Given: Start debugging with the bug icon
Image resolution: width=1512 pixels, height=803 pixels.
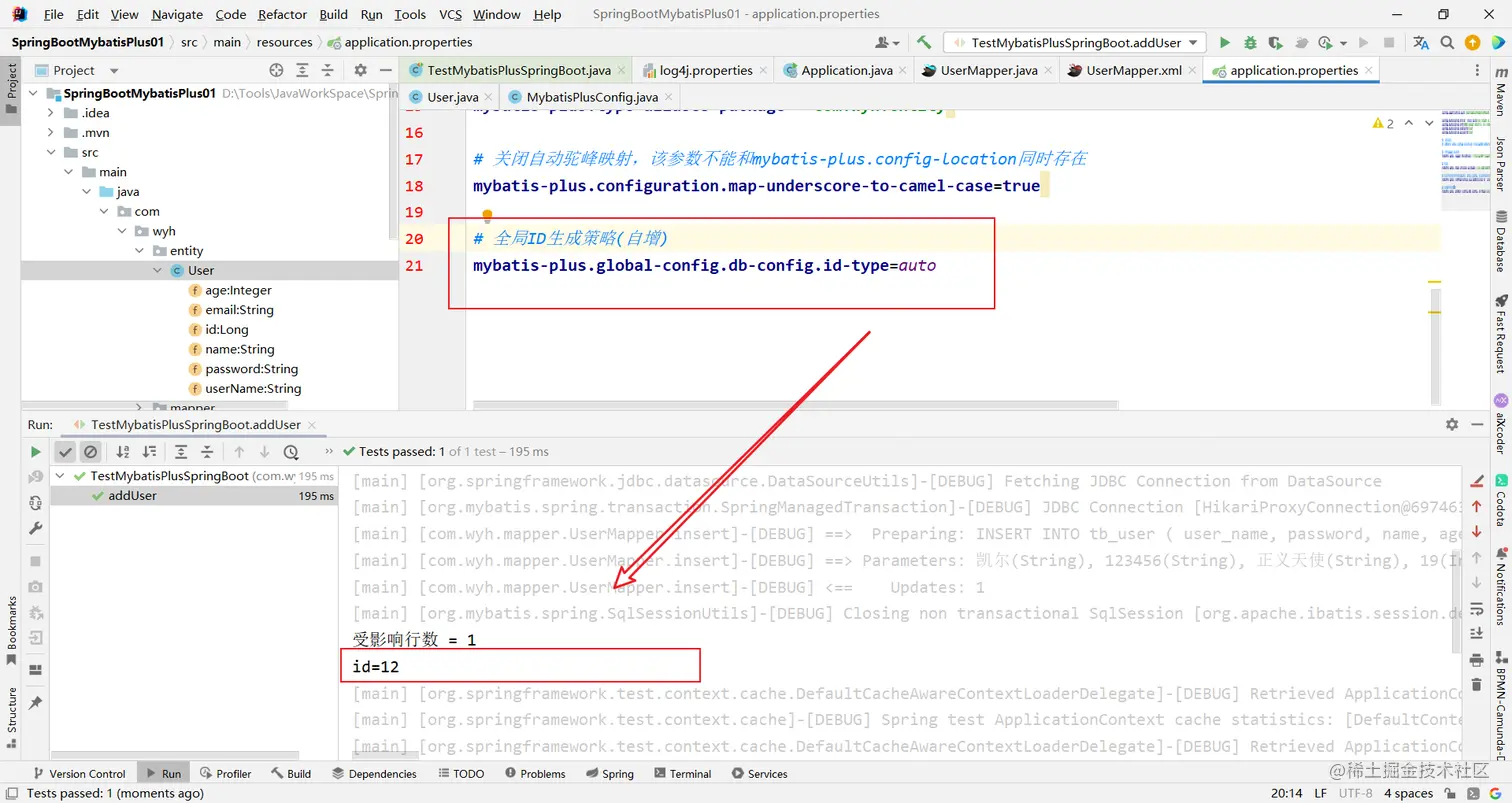Looking at the screenshot, I should 1250,43.
